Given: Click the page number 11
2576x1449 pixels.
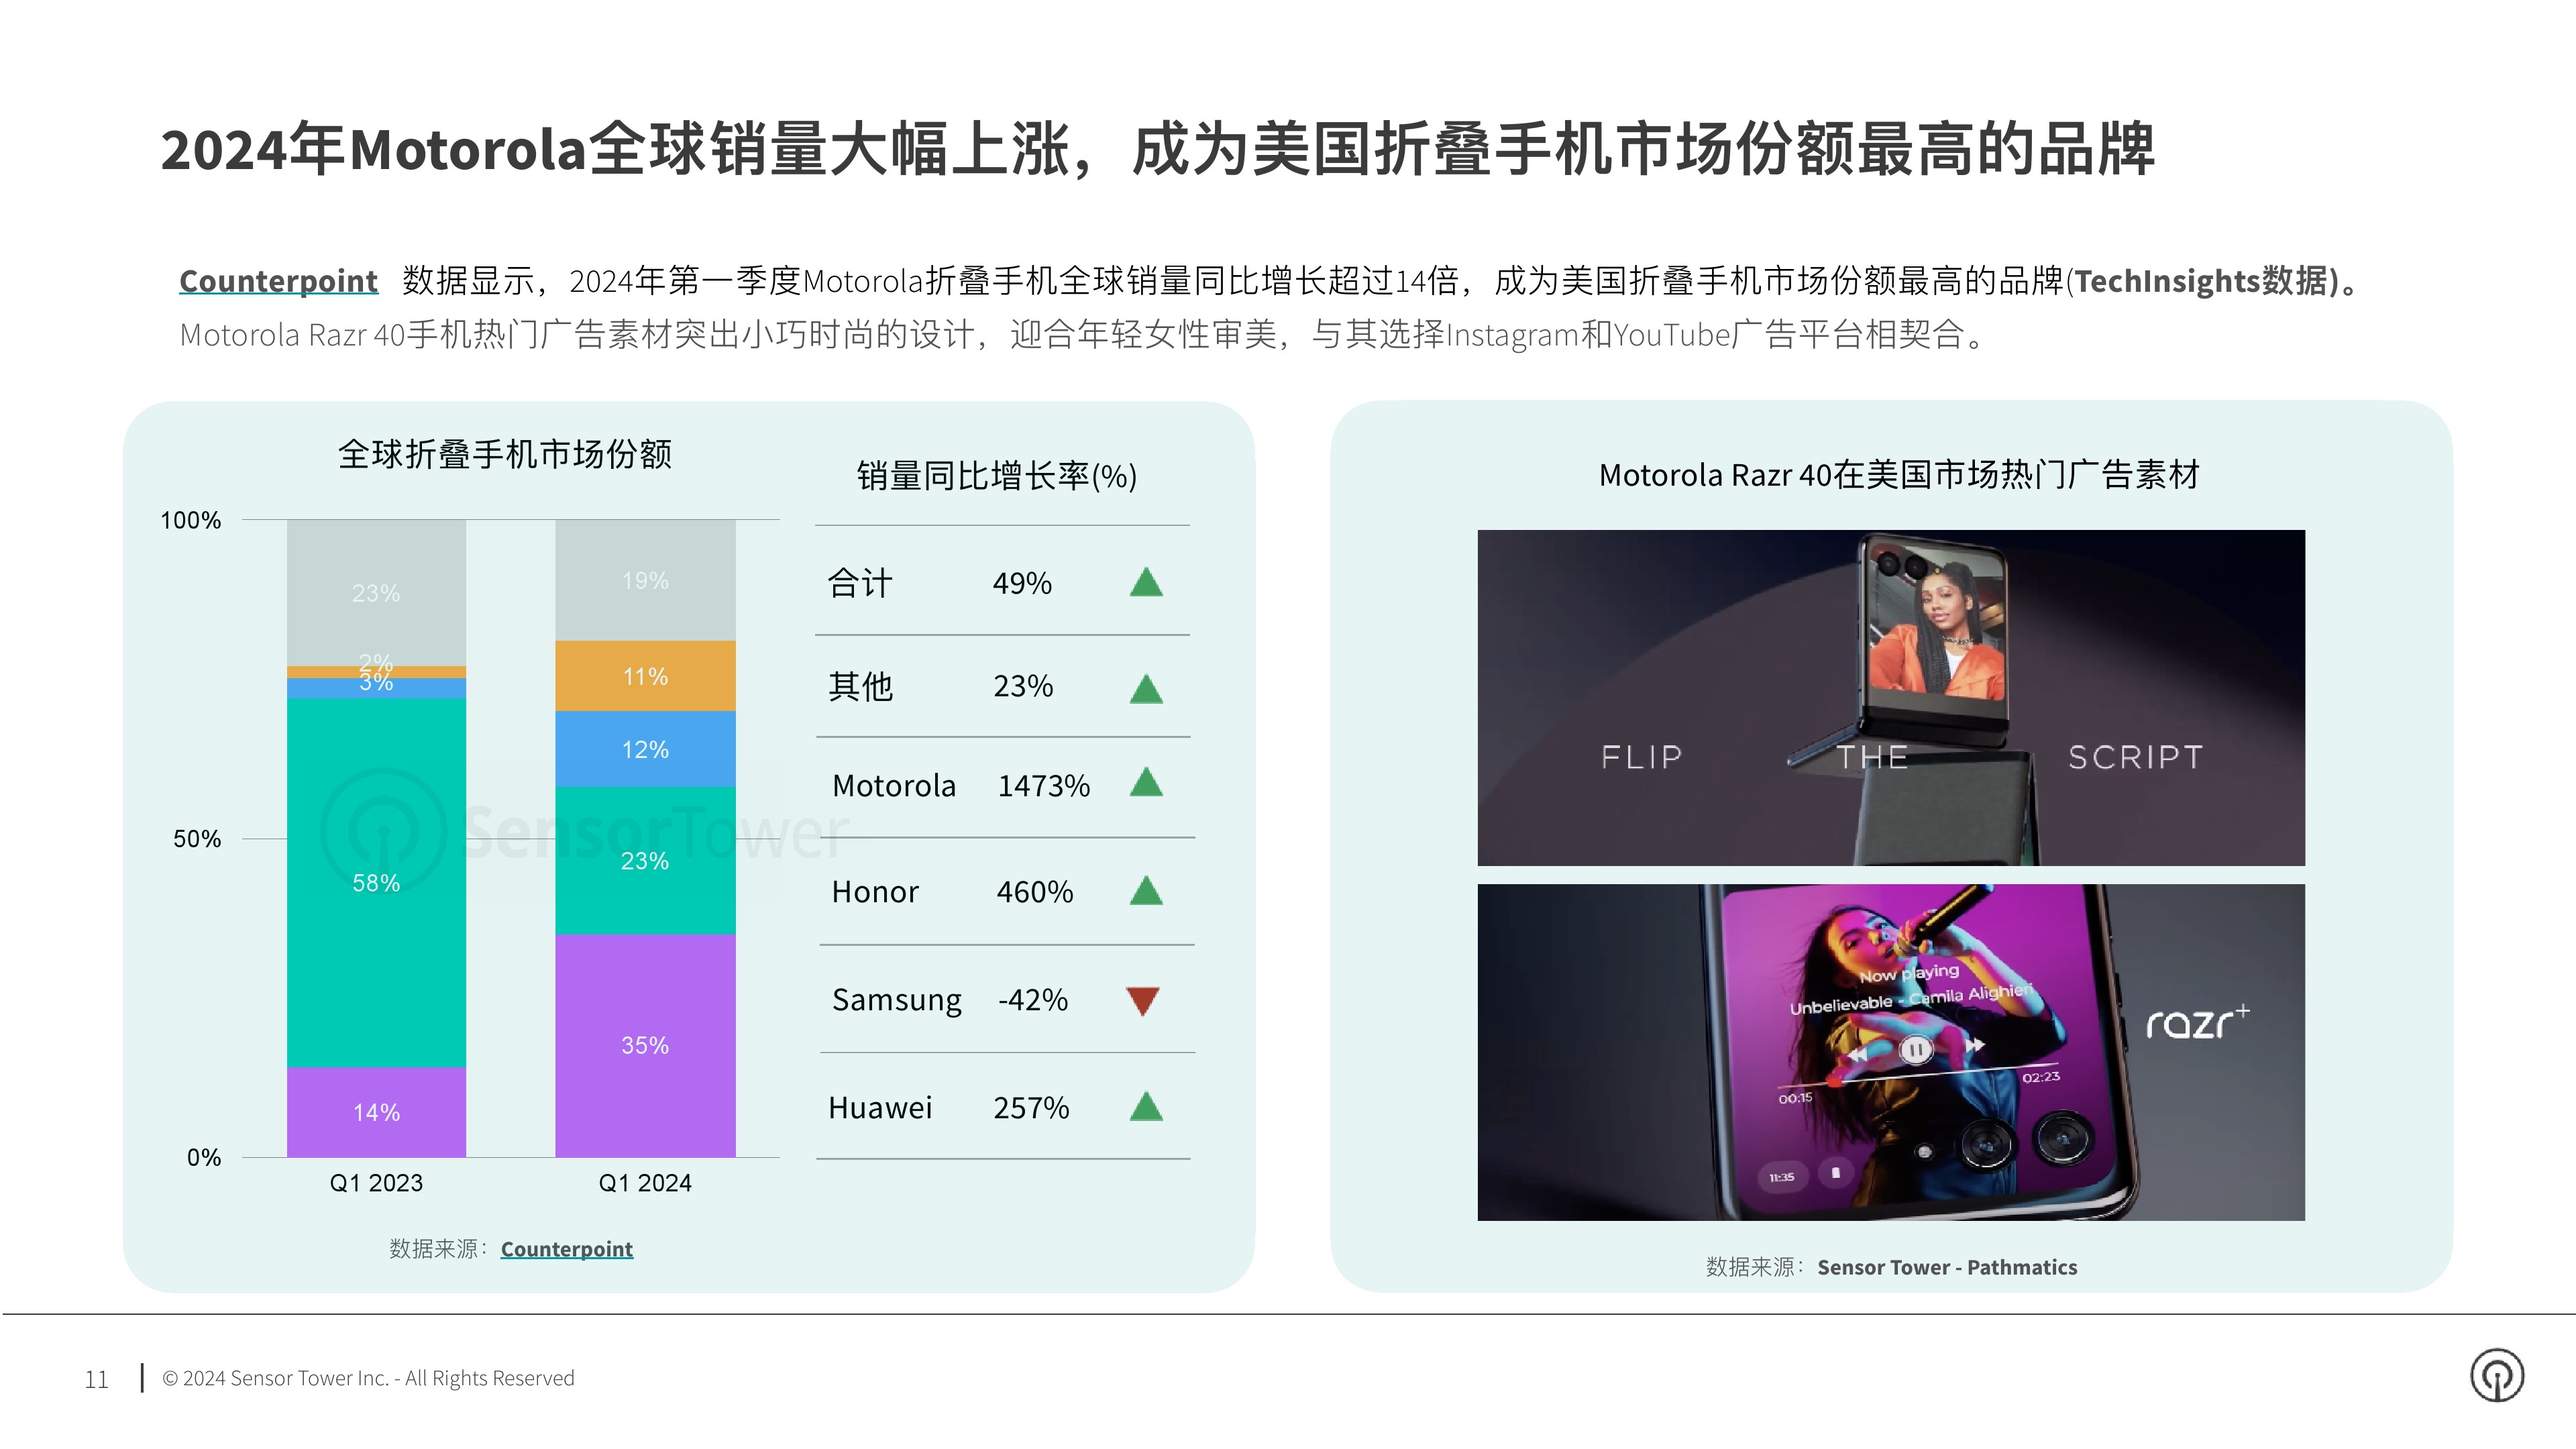Looking at the screenshot, I should [x=96, y=1380].
